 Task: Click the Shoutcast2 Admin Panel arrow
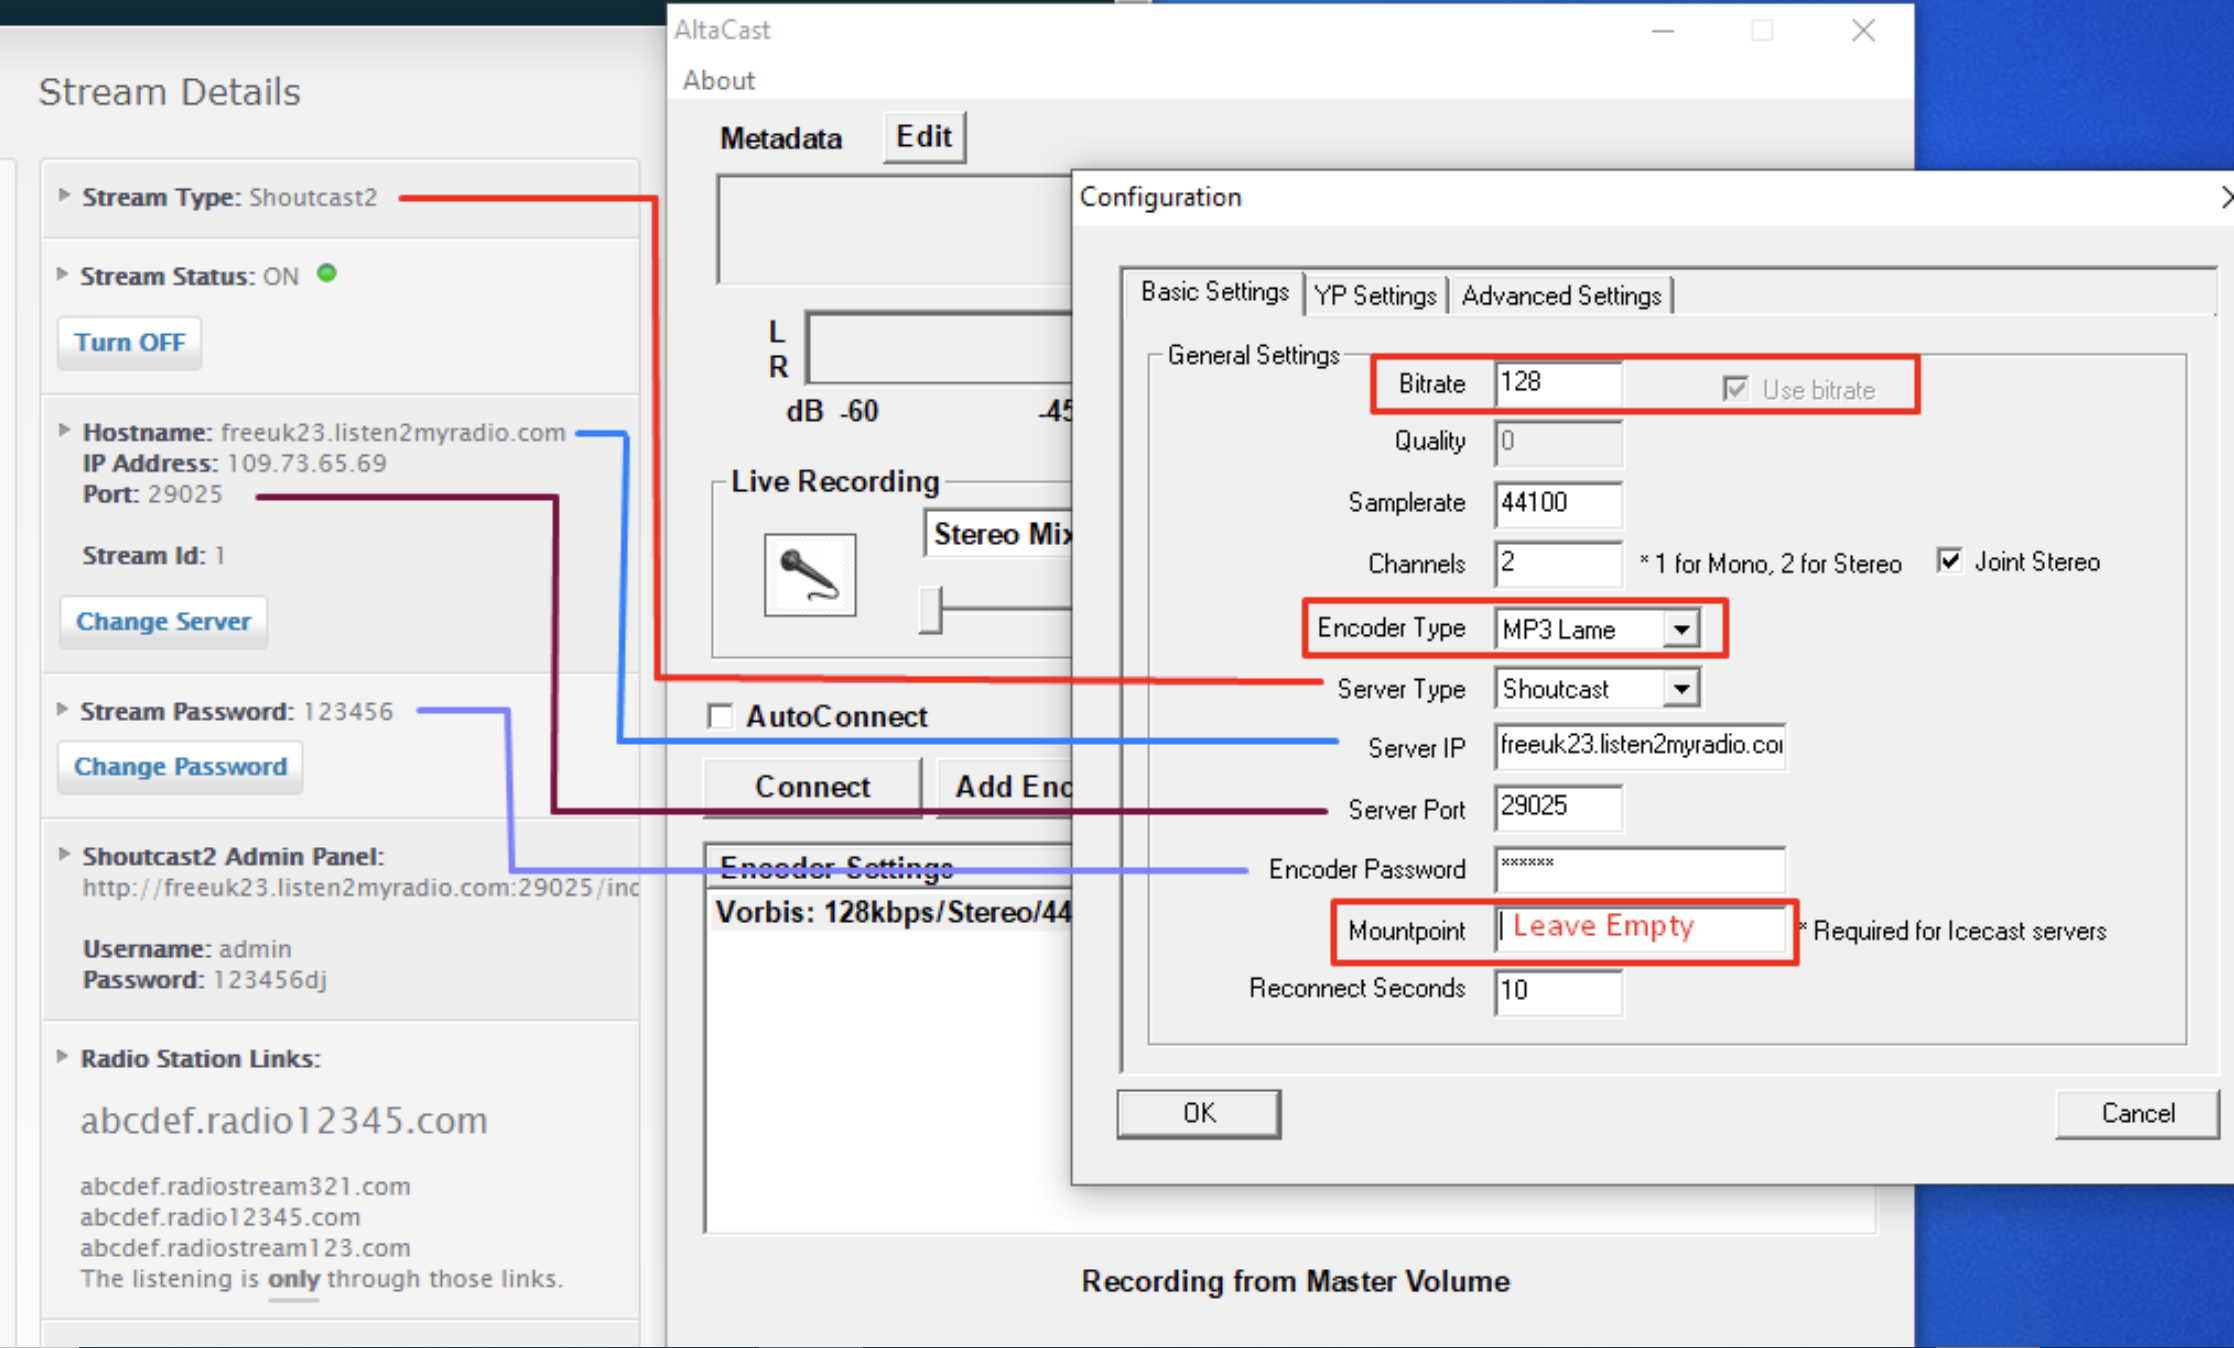point(64,855)
